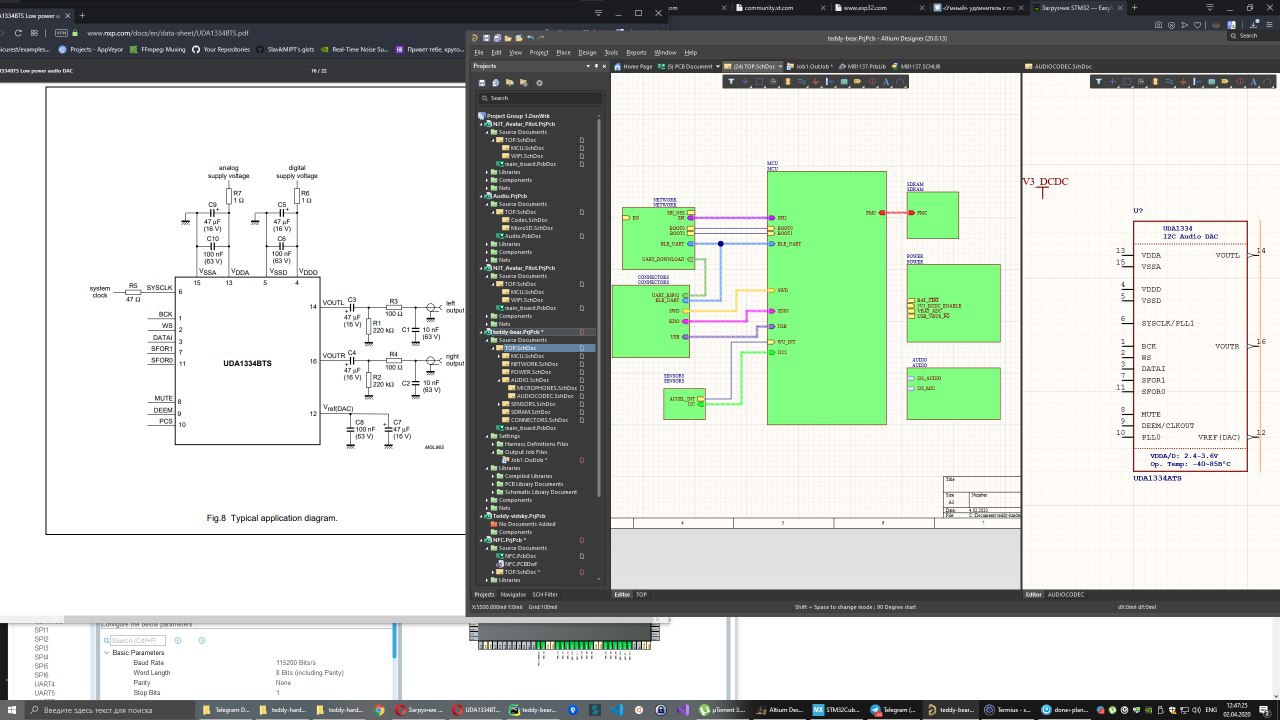Screen dimensions: 1280x720
Task: Click Undo arrow in Altium title bar
Action: 530,38
